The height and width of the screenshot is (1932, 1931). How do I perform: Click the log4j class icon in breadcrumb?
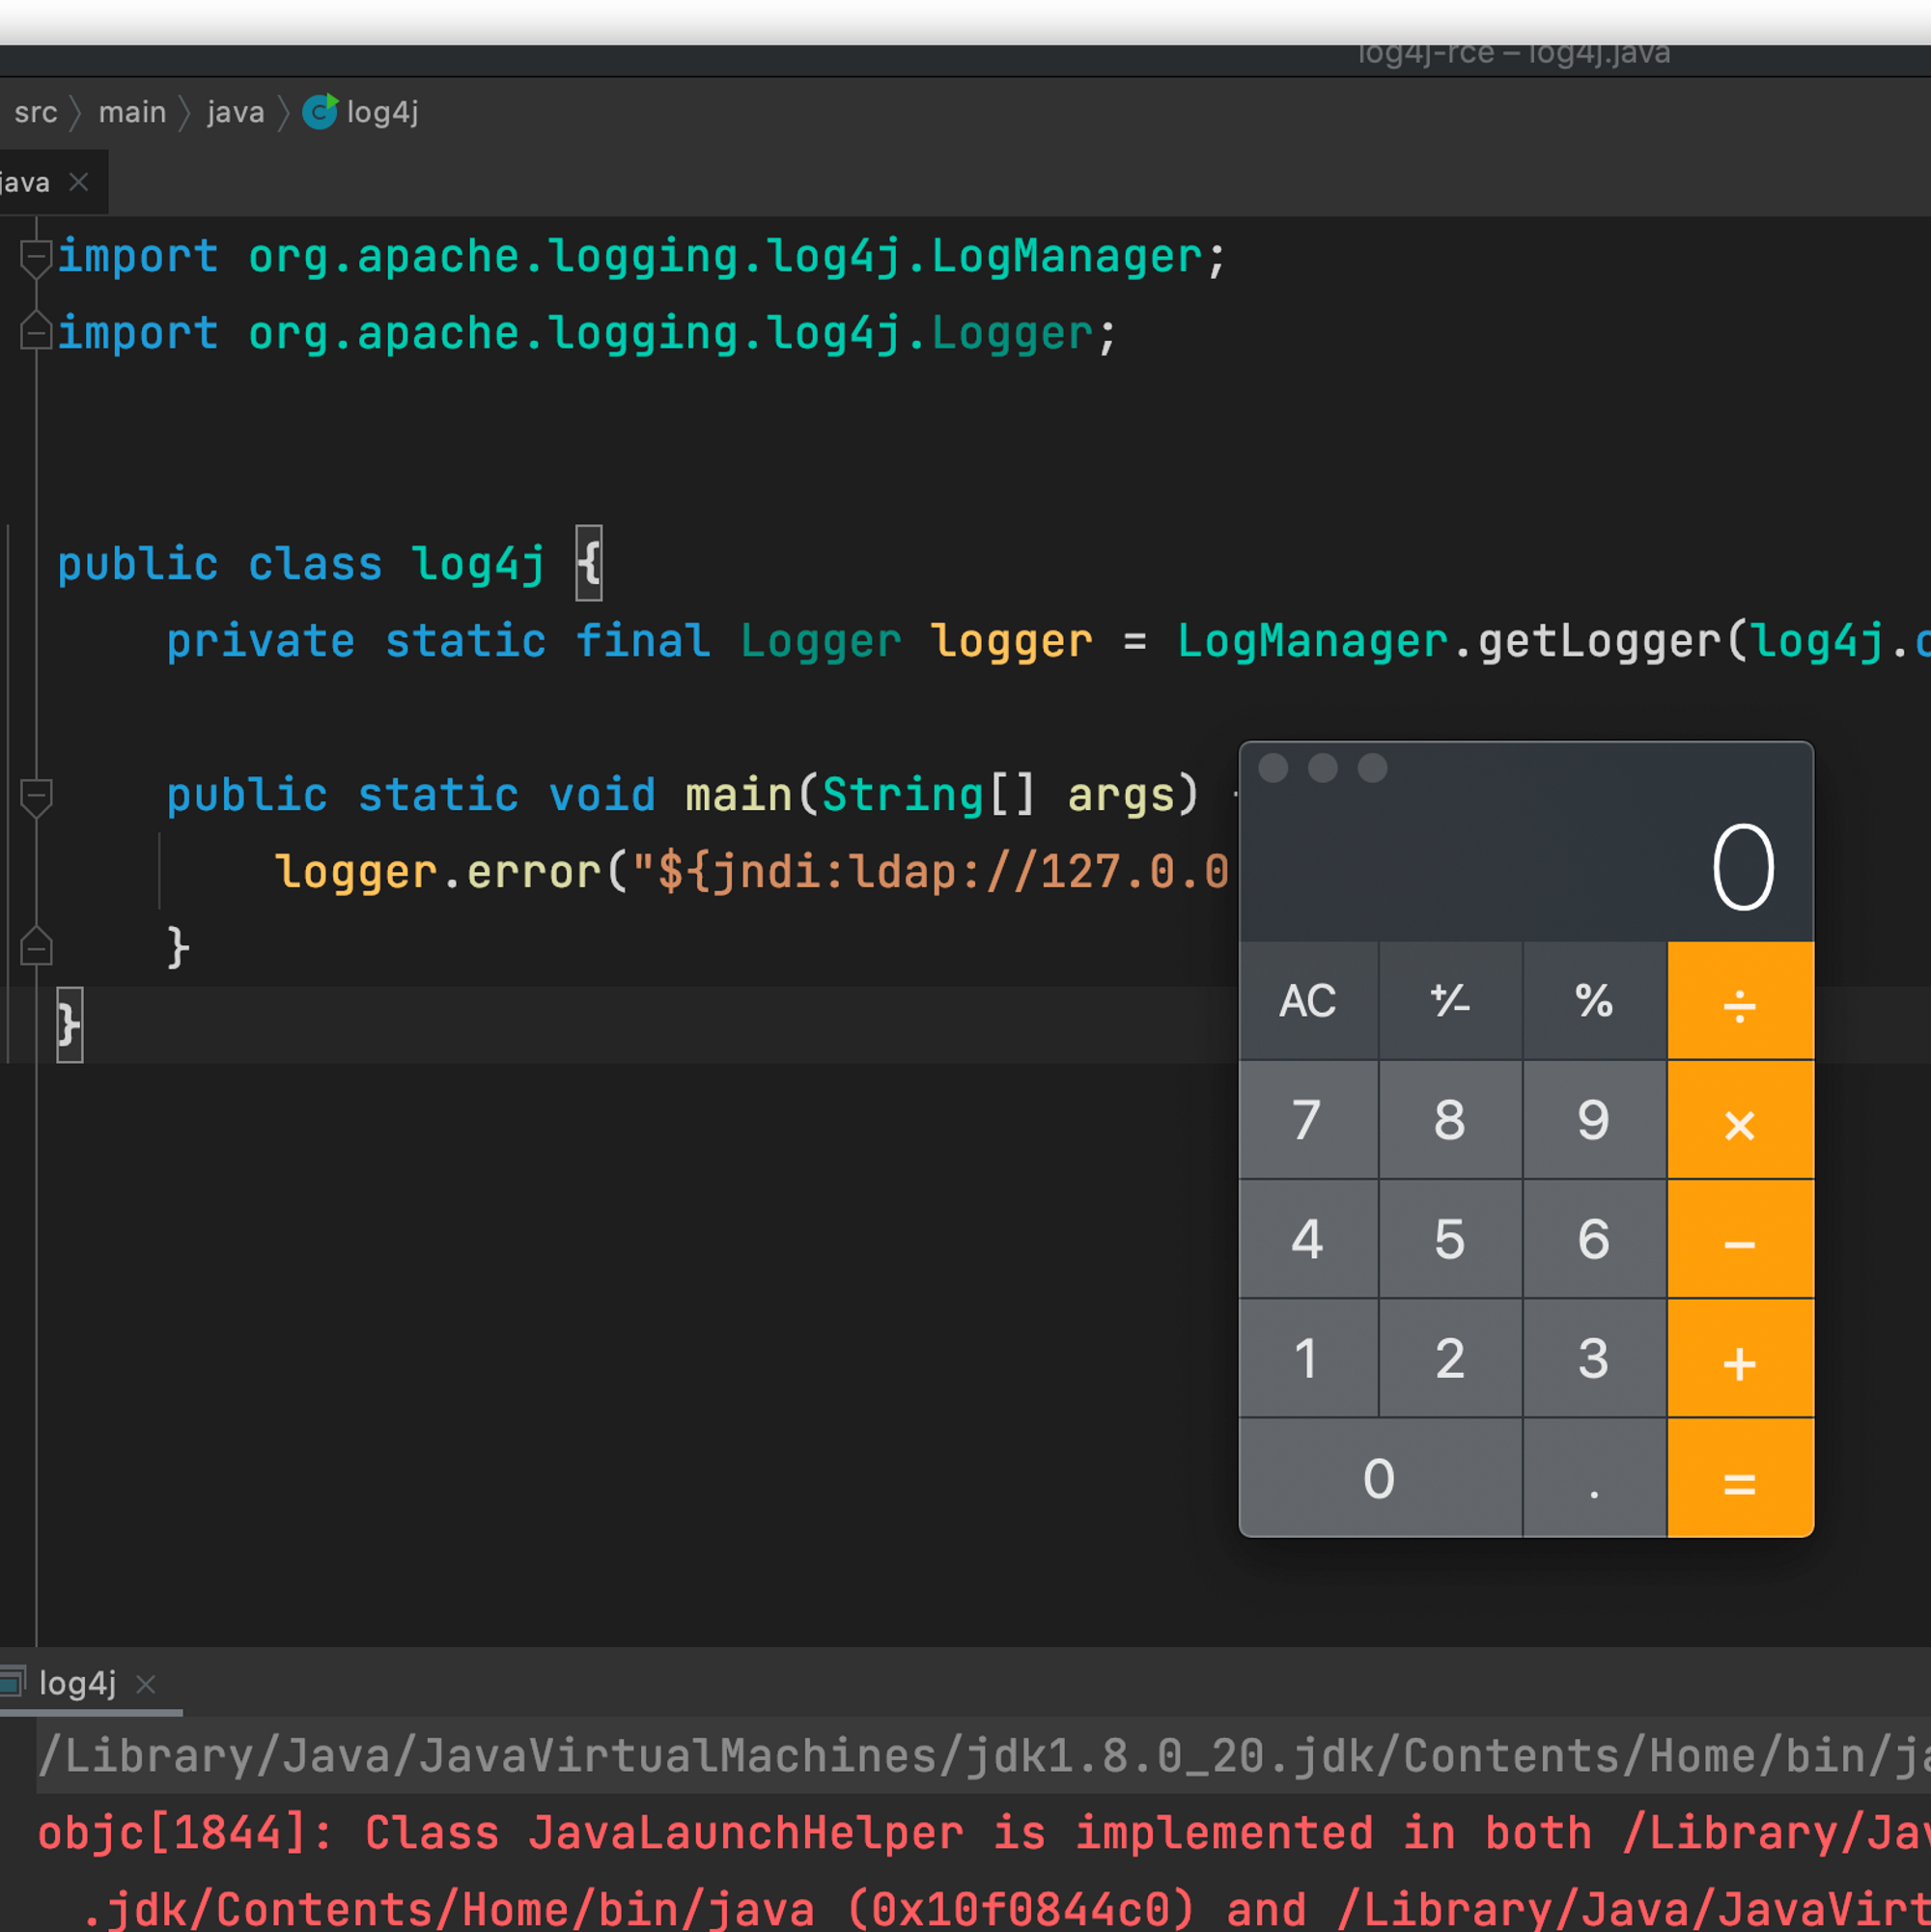click(320, 112)
